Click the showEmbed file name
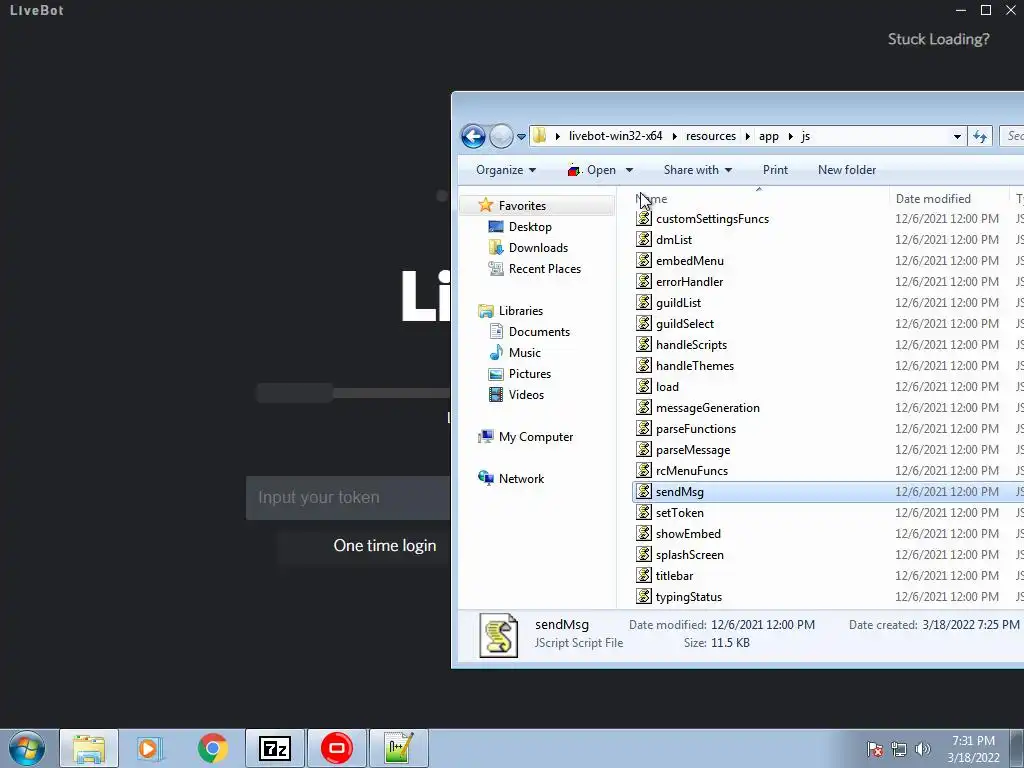1024x768 pixels. tap(688, 534)
